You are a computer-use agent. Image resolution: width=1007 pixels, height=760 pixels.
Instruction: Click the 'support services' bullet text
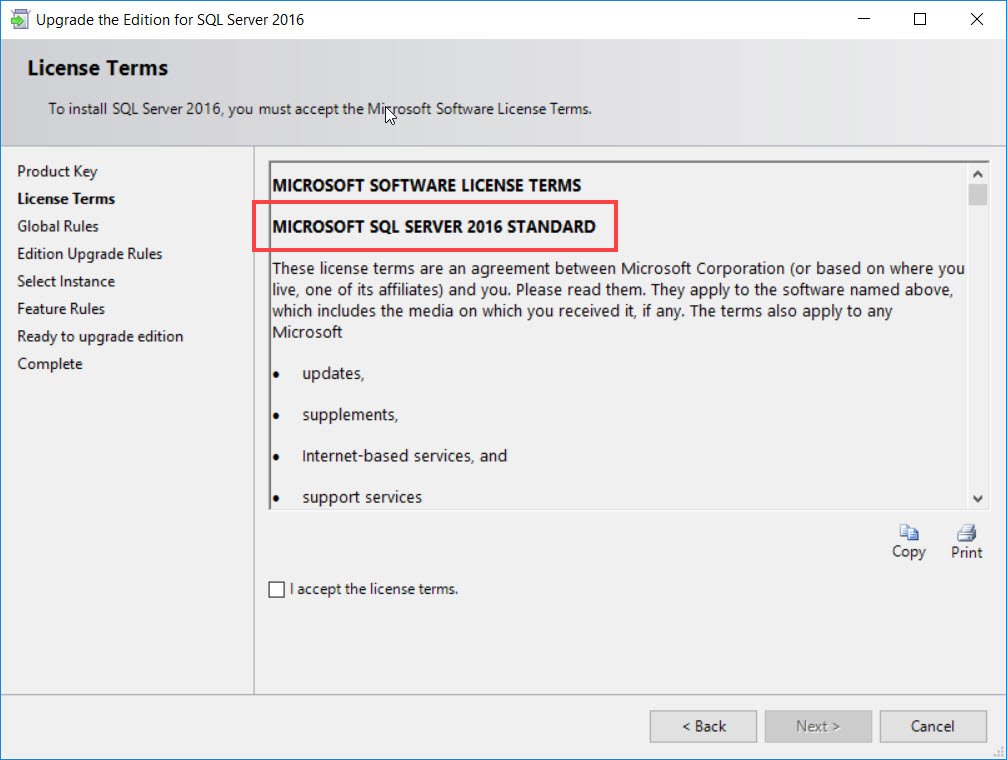[x=362, y=497]
